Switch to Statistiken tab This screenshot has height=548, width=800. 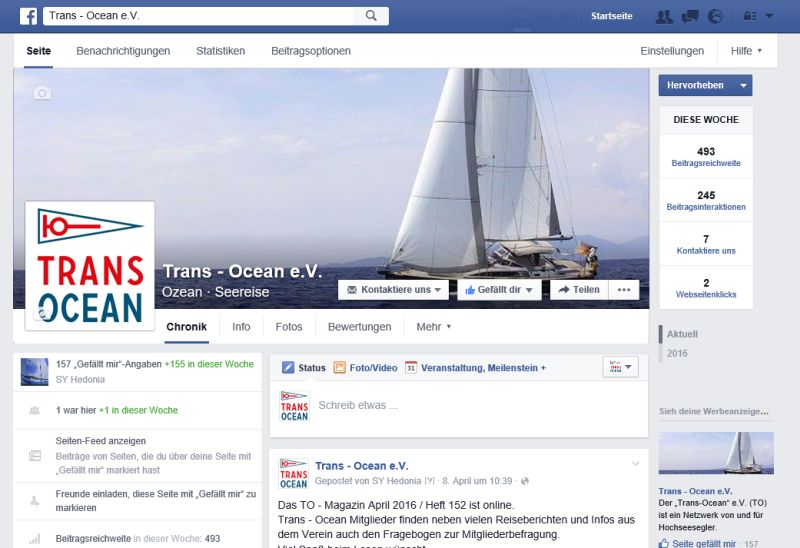(220, 51)
